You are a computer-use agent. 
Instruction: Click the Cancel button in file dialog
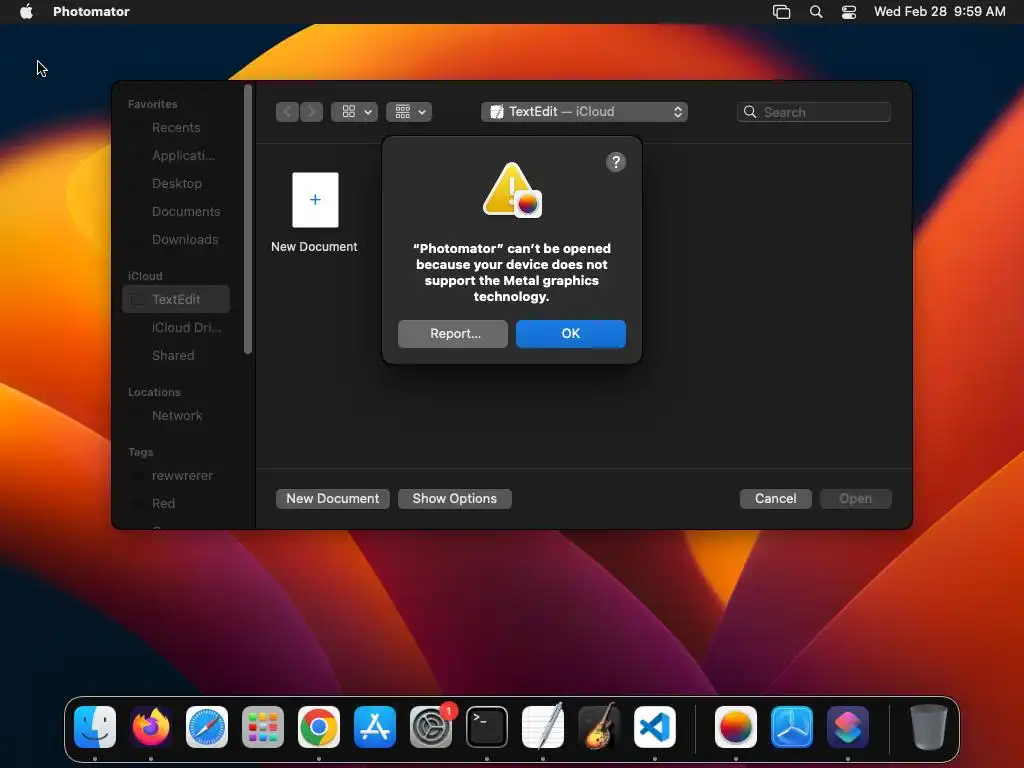click(775, 498)
